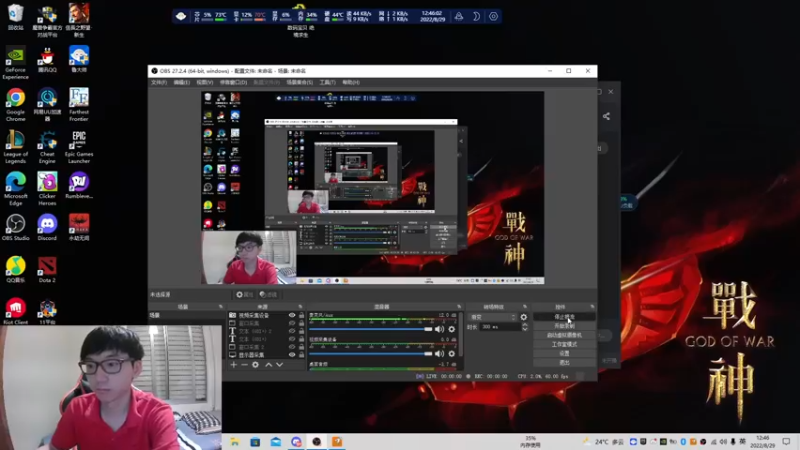
Task: Open source Properties button above the docks
Action: [x=245, y=294]
